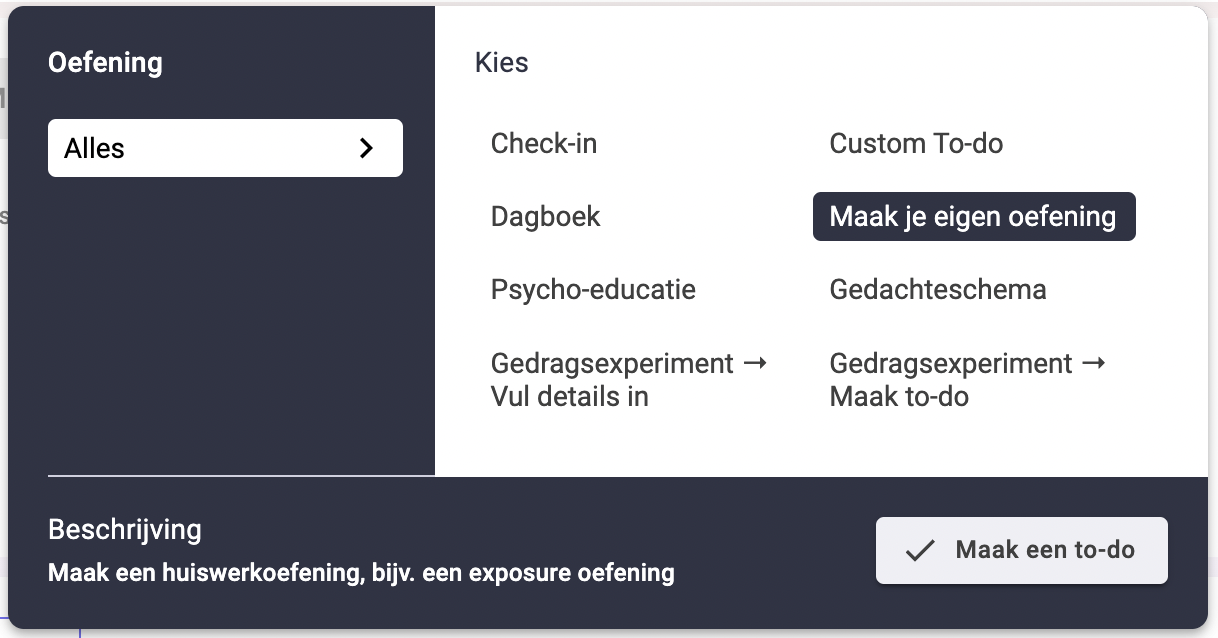Click the checkmark icon on the to-do button
The image size is (1218, 638).
tap(919, 550)
